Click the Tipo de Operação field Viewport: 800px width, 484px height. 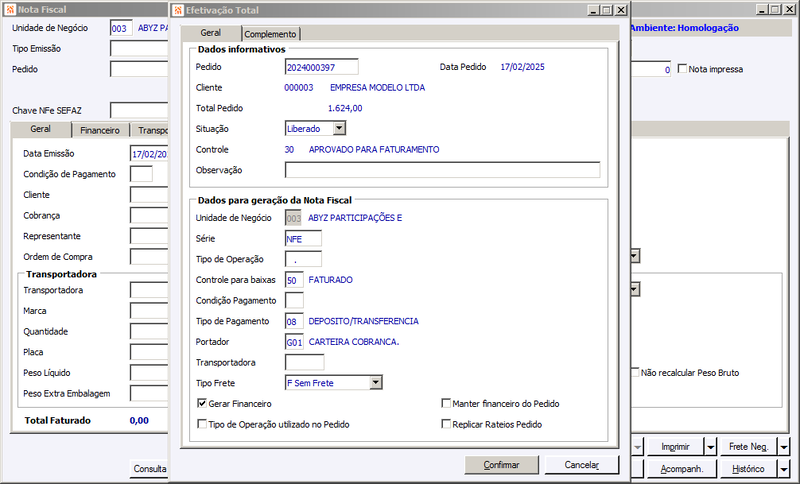(x=303, y=259)
